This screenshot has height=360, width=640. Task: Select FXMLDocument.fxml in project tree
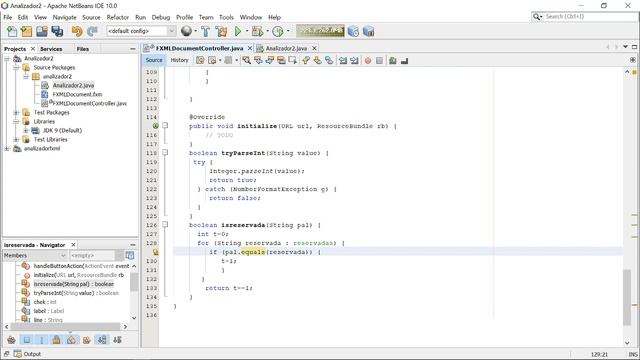pyautogui.click(x=77, y=94)
